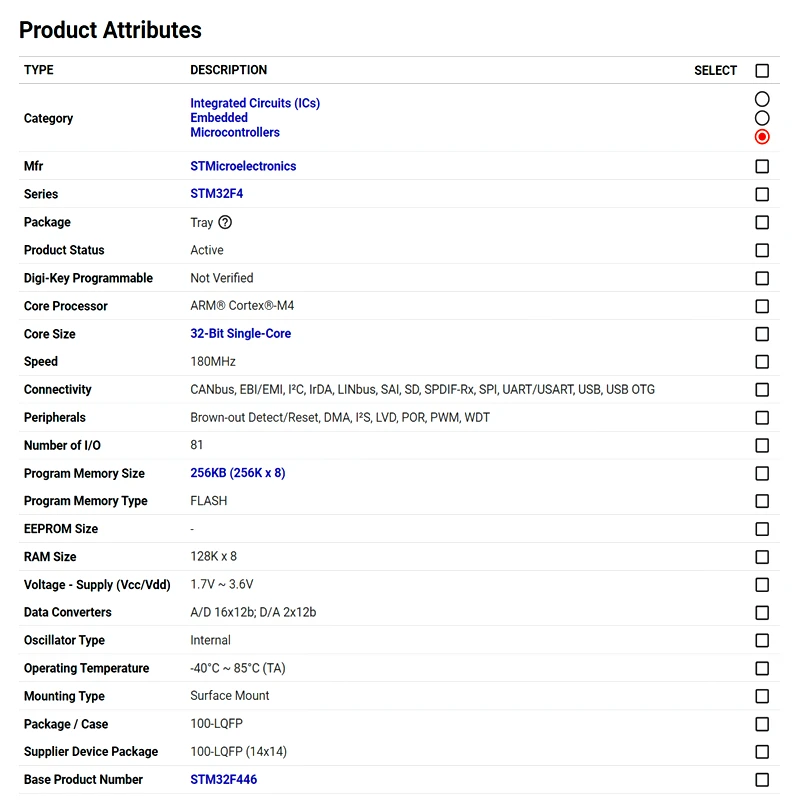Viewport: 800px width, 800px height.
Task: Select the Integrated Circuits category radio button
Action: click(x=762, y=99)
